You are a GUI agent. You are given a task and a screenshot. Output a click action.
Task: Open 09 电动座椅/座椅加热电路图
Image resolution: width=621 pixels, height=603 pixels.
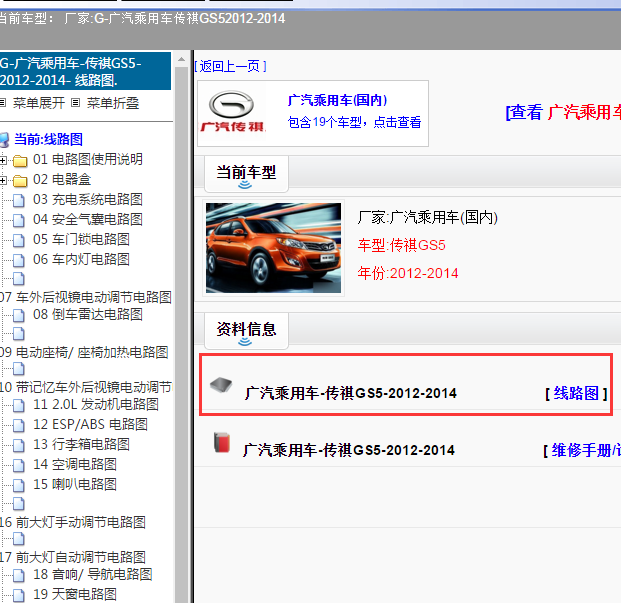[84, 352]
